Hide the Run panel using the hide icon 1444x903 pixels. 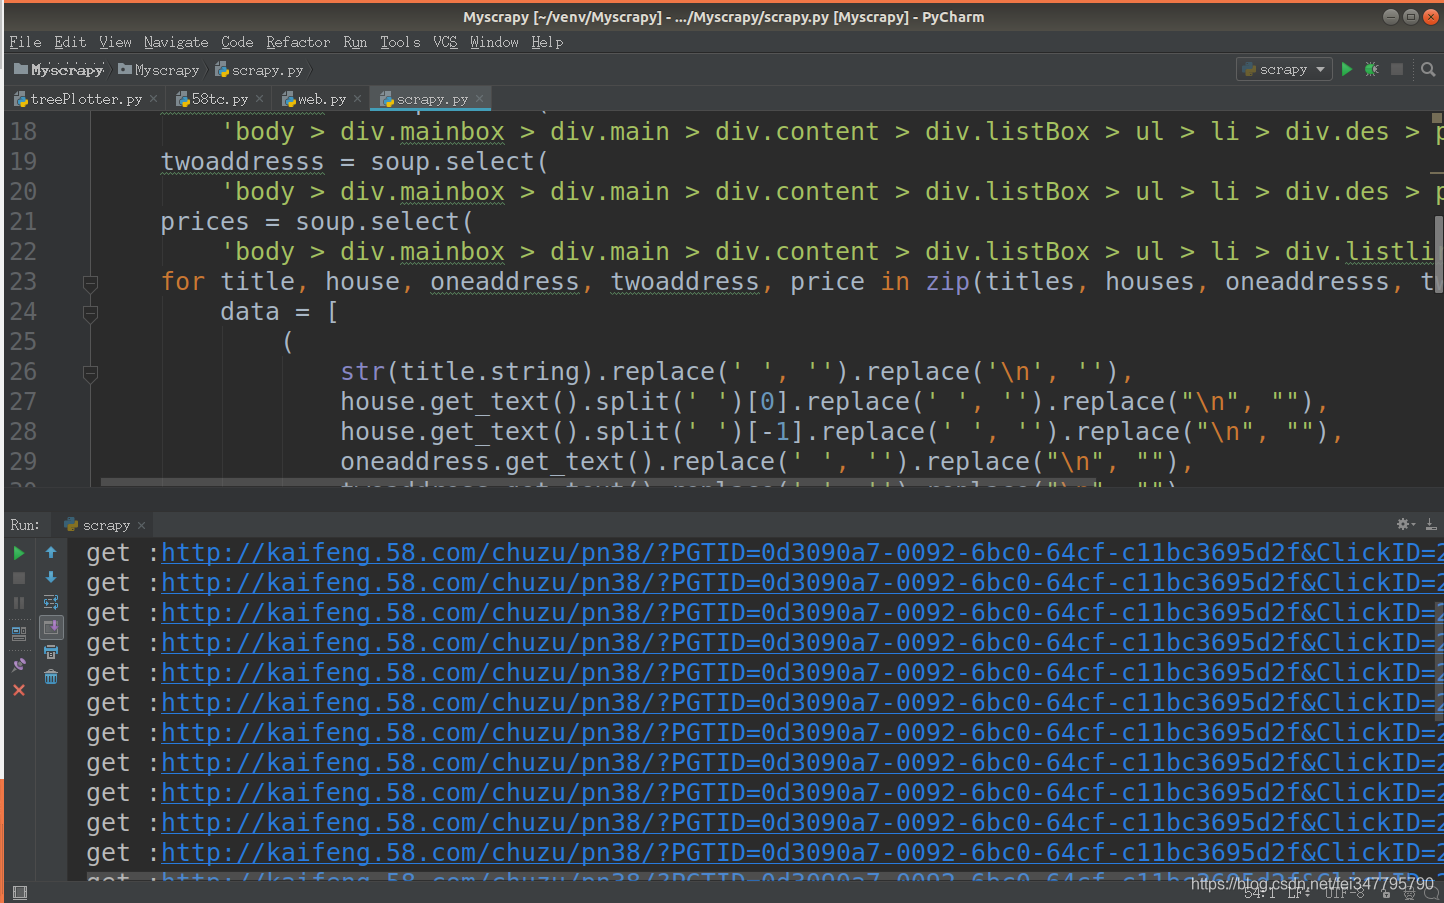pos(1431,524)
